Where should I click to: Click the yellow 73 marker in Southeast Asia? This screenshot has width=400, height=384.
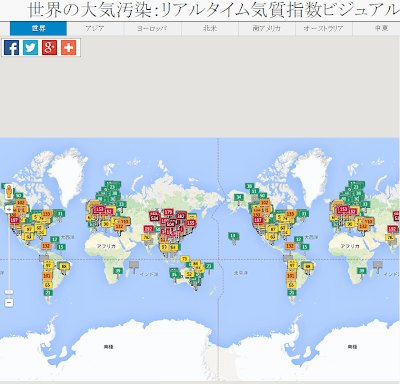(x=184, y=259)
